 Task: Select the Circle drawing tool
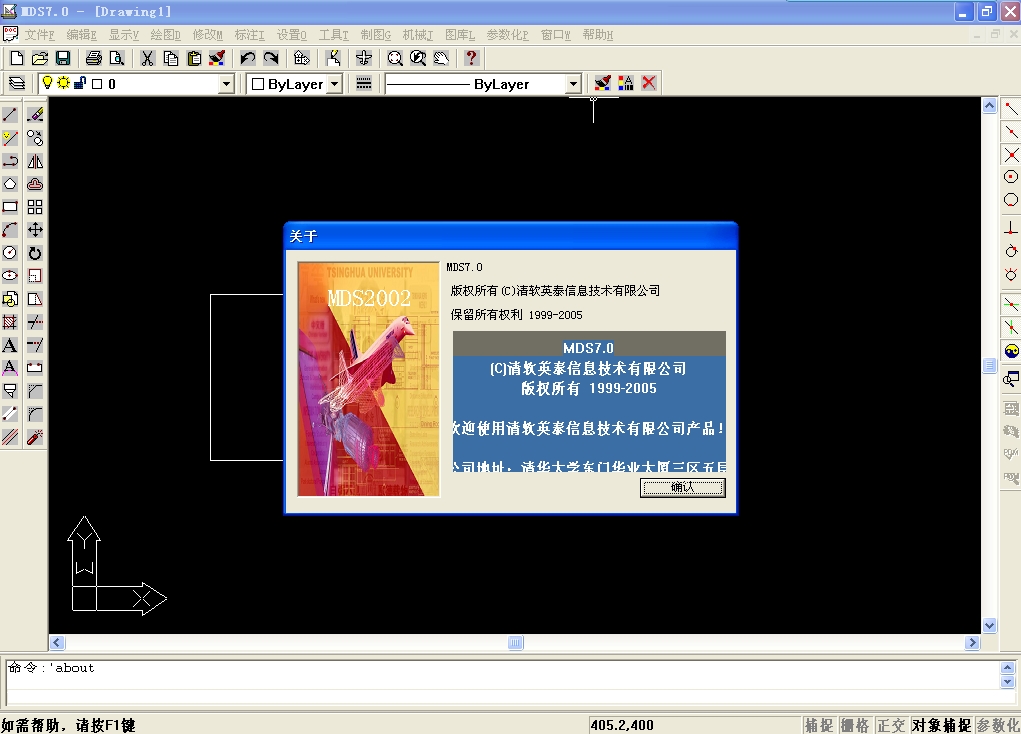[10, 253]
